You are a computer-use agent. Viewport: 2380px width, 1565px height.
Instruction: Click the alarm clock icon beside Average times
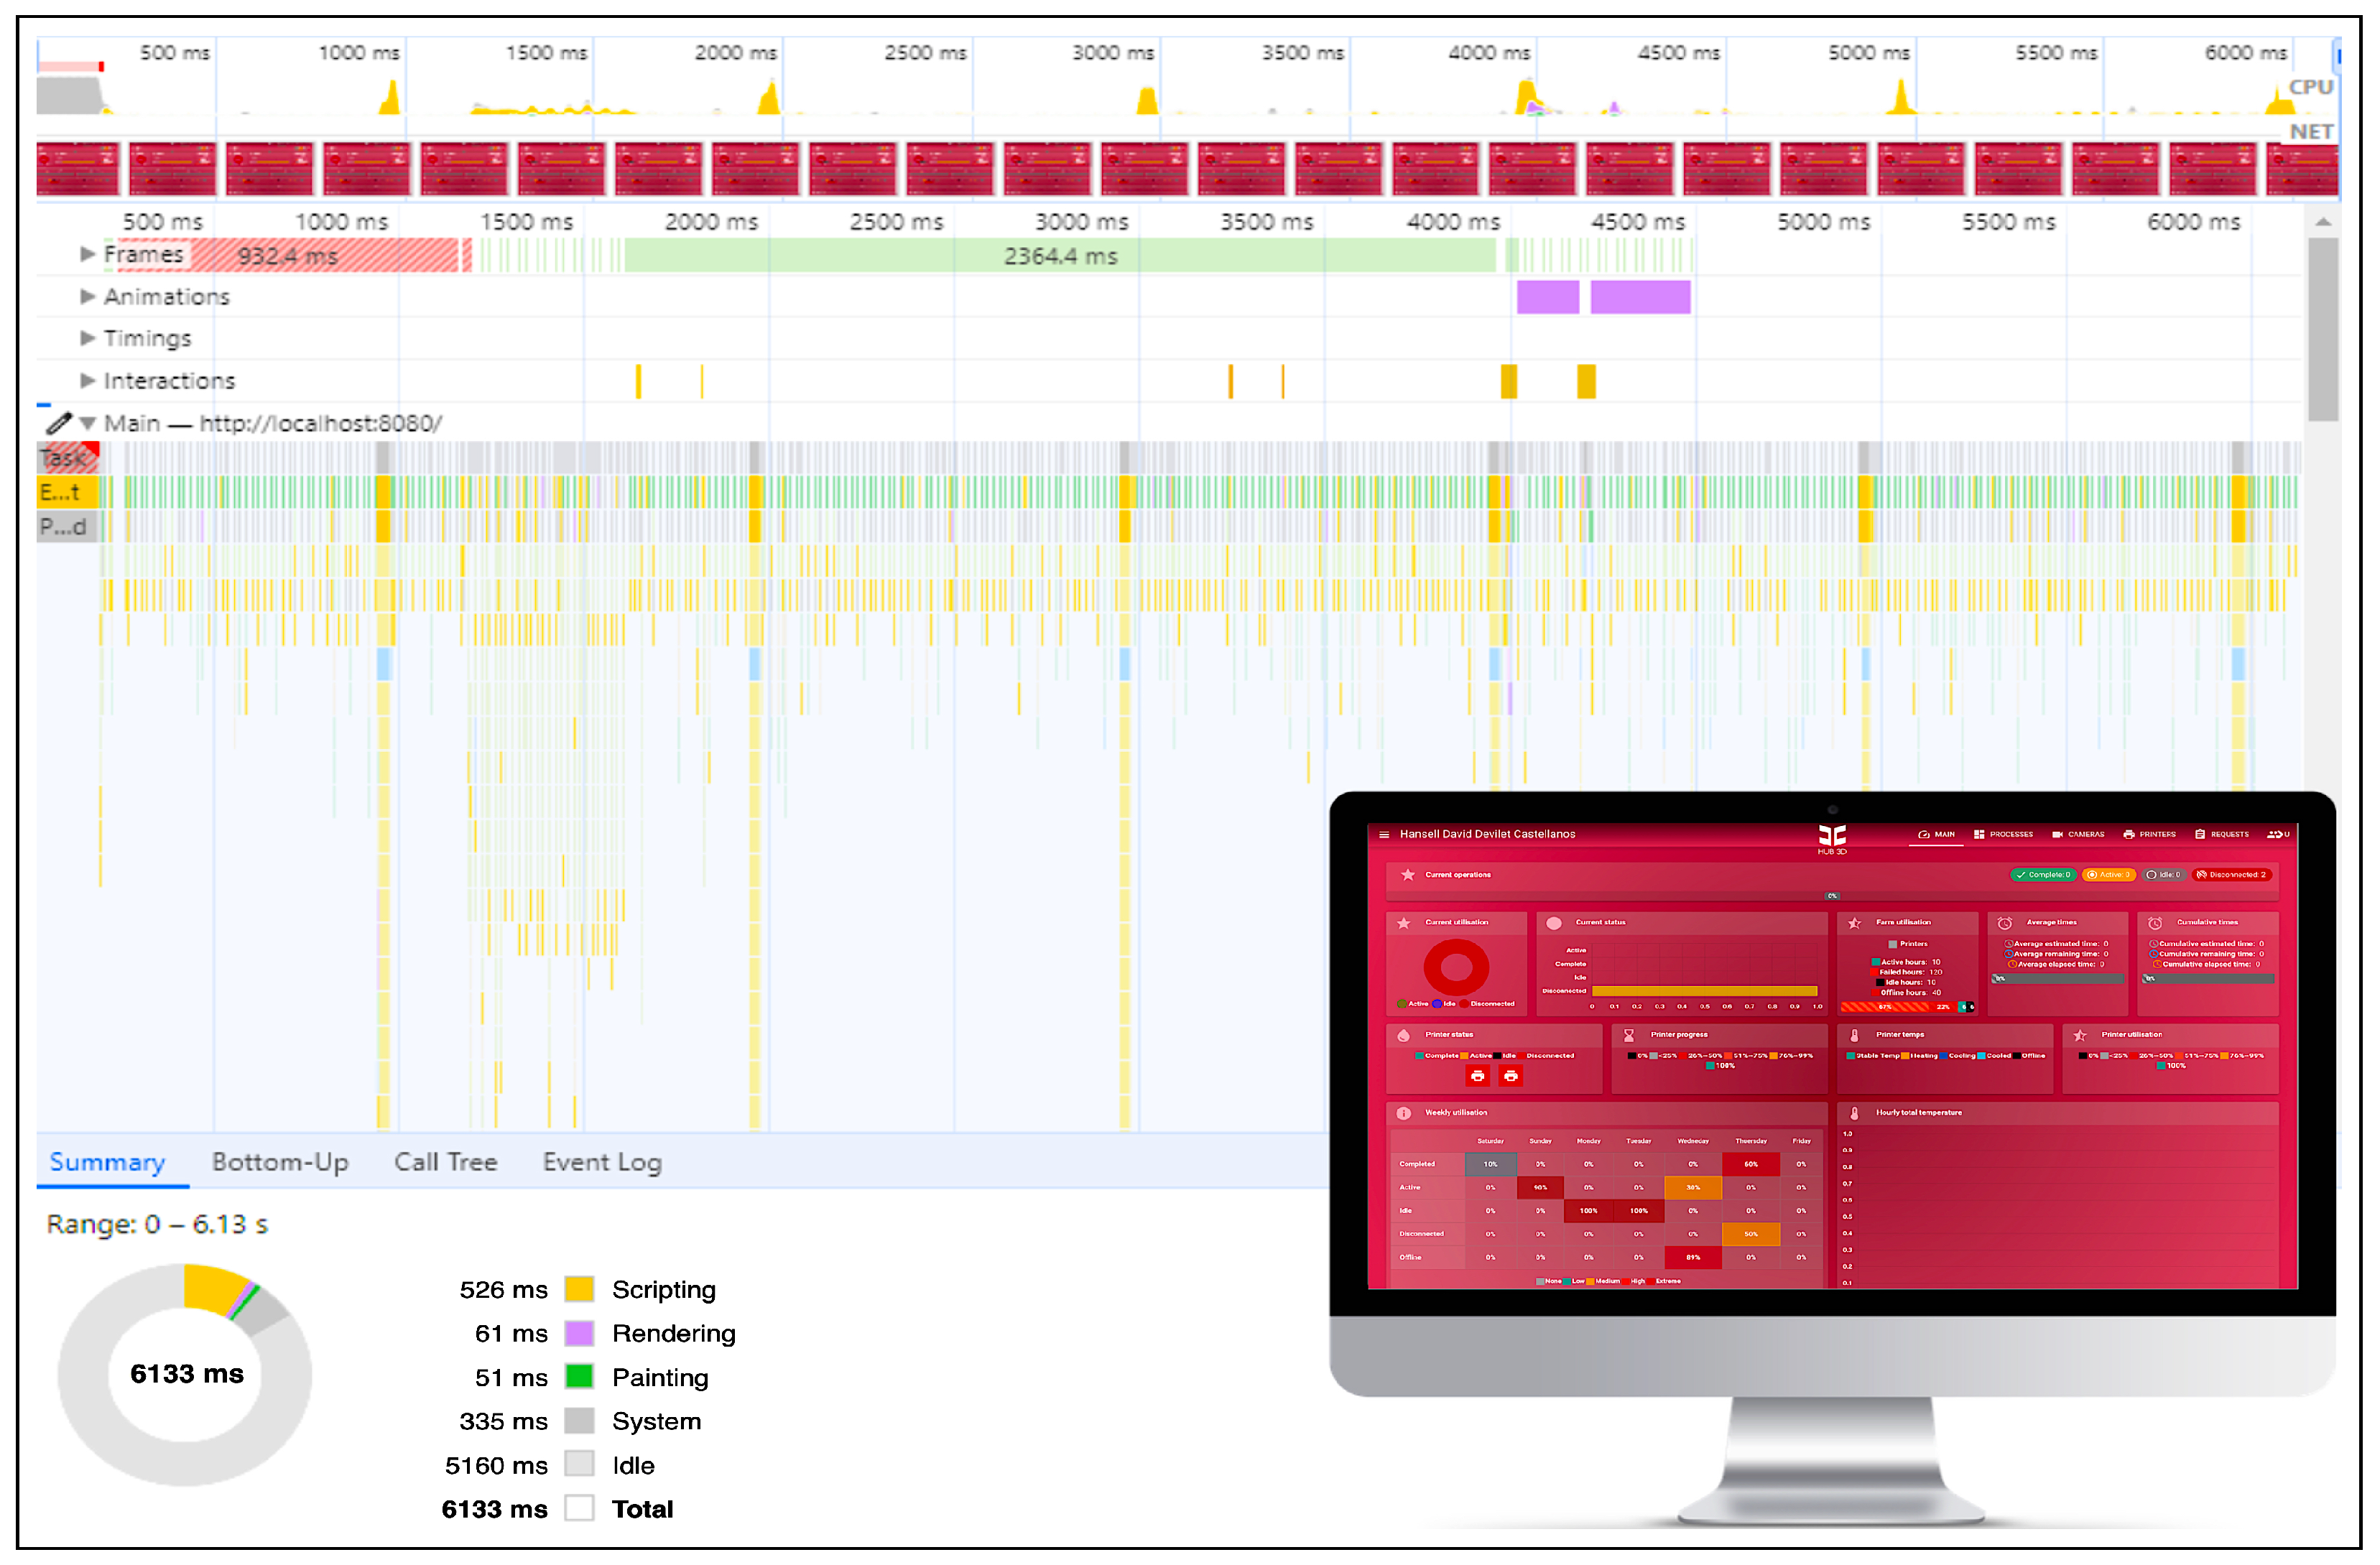pos(2005,923)
